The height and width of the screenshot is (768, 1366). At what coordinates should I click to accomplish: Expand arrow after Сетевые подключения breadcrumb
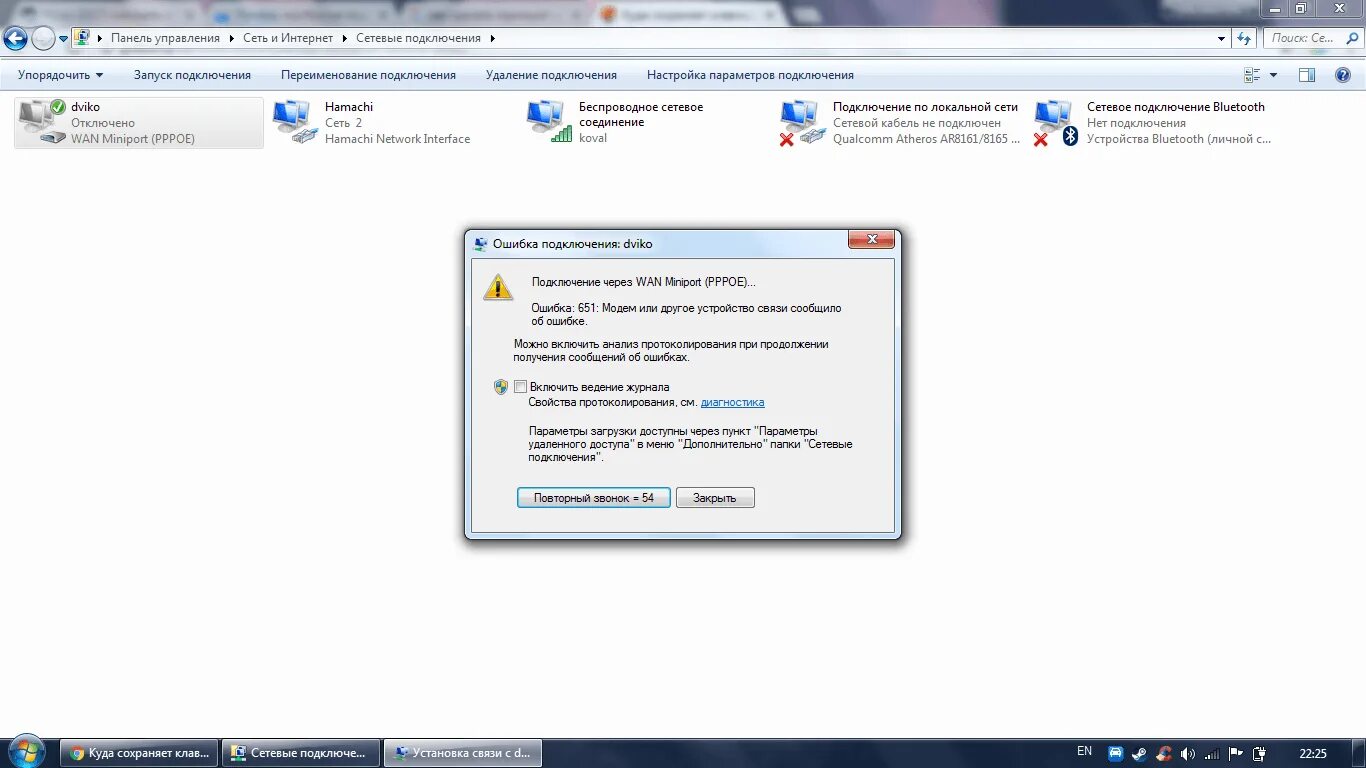[493, 38]
